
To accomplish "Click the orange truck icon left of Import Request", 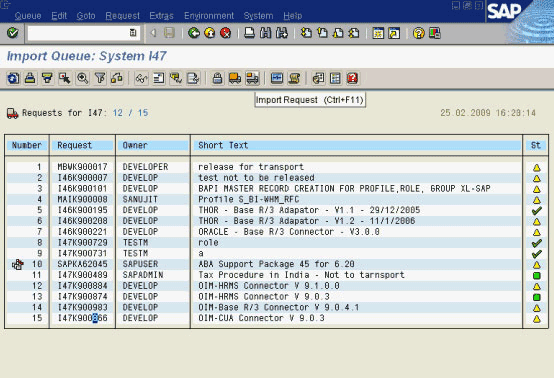I will [235, 78].
